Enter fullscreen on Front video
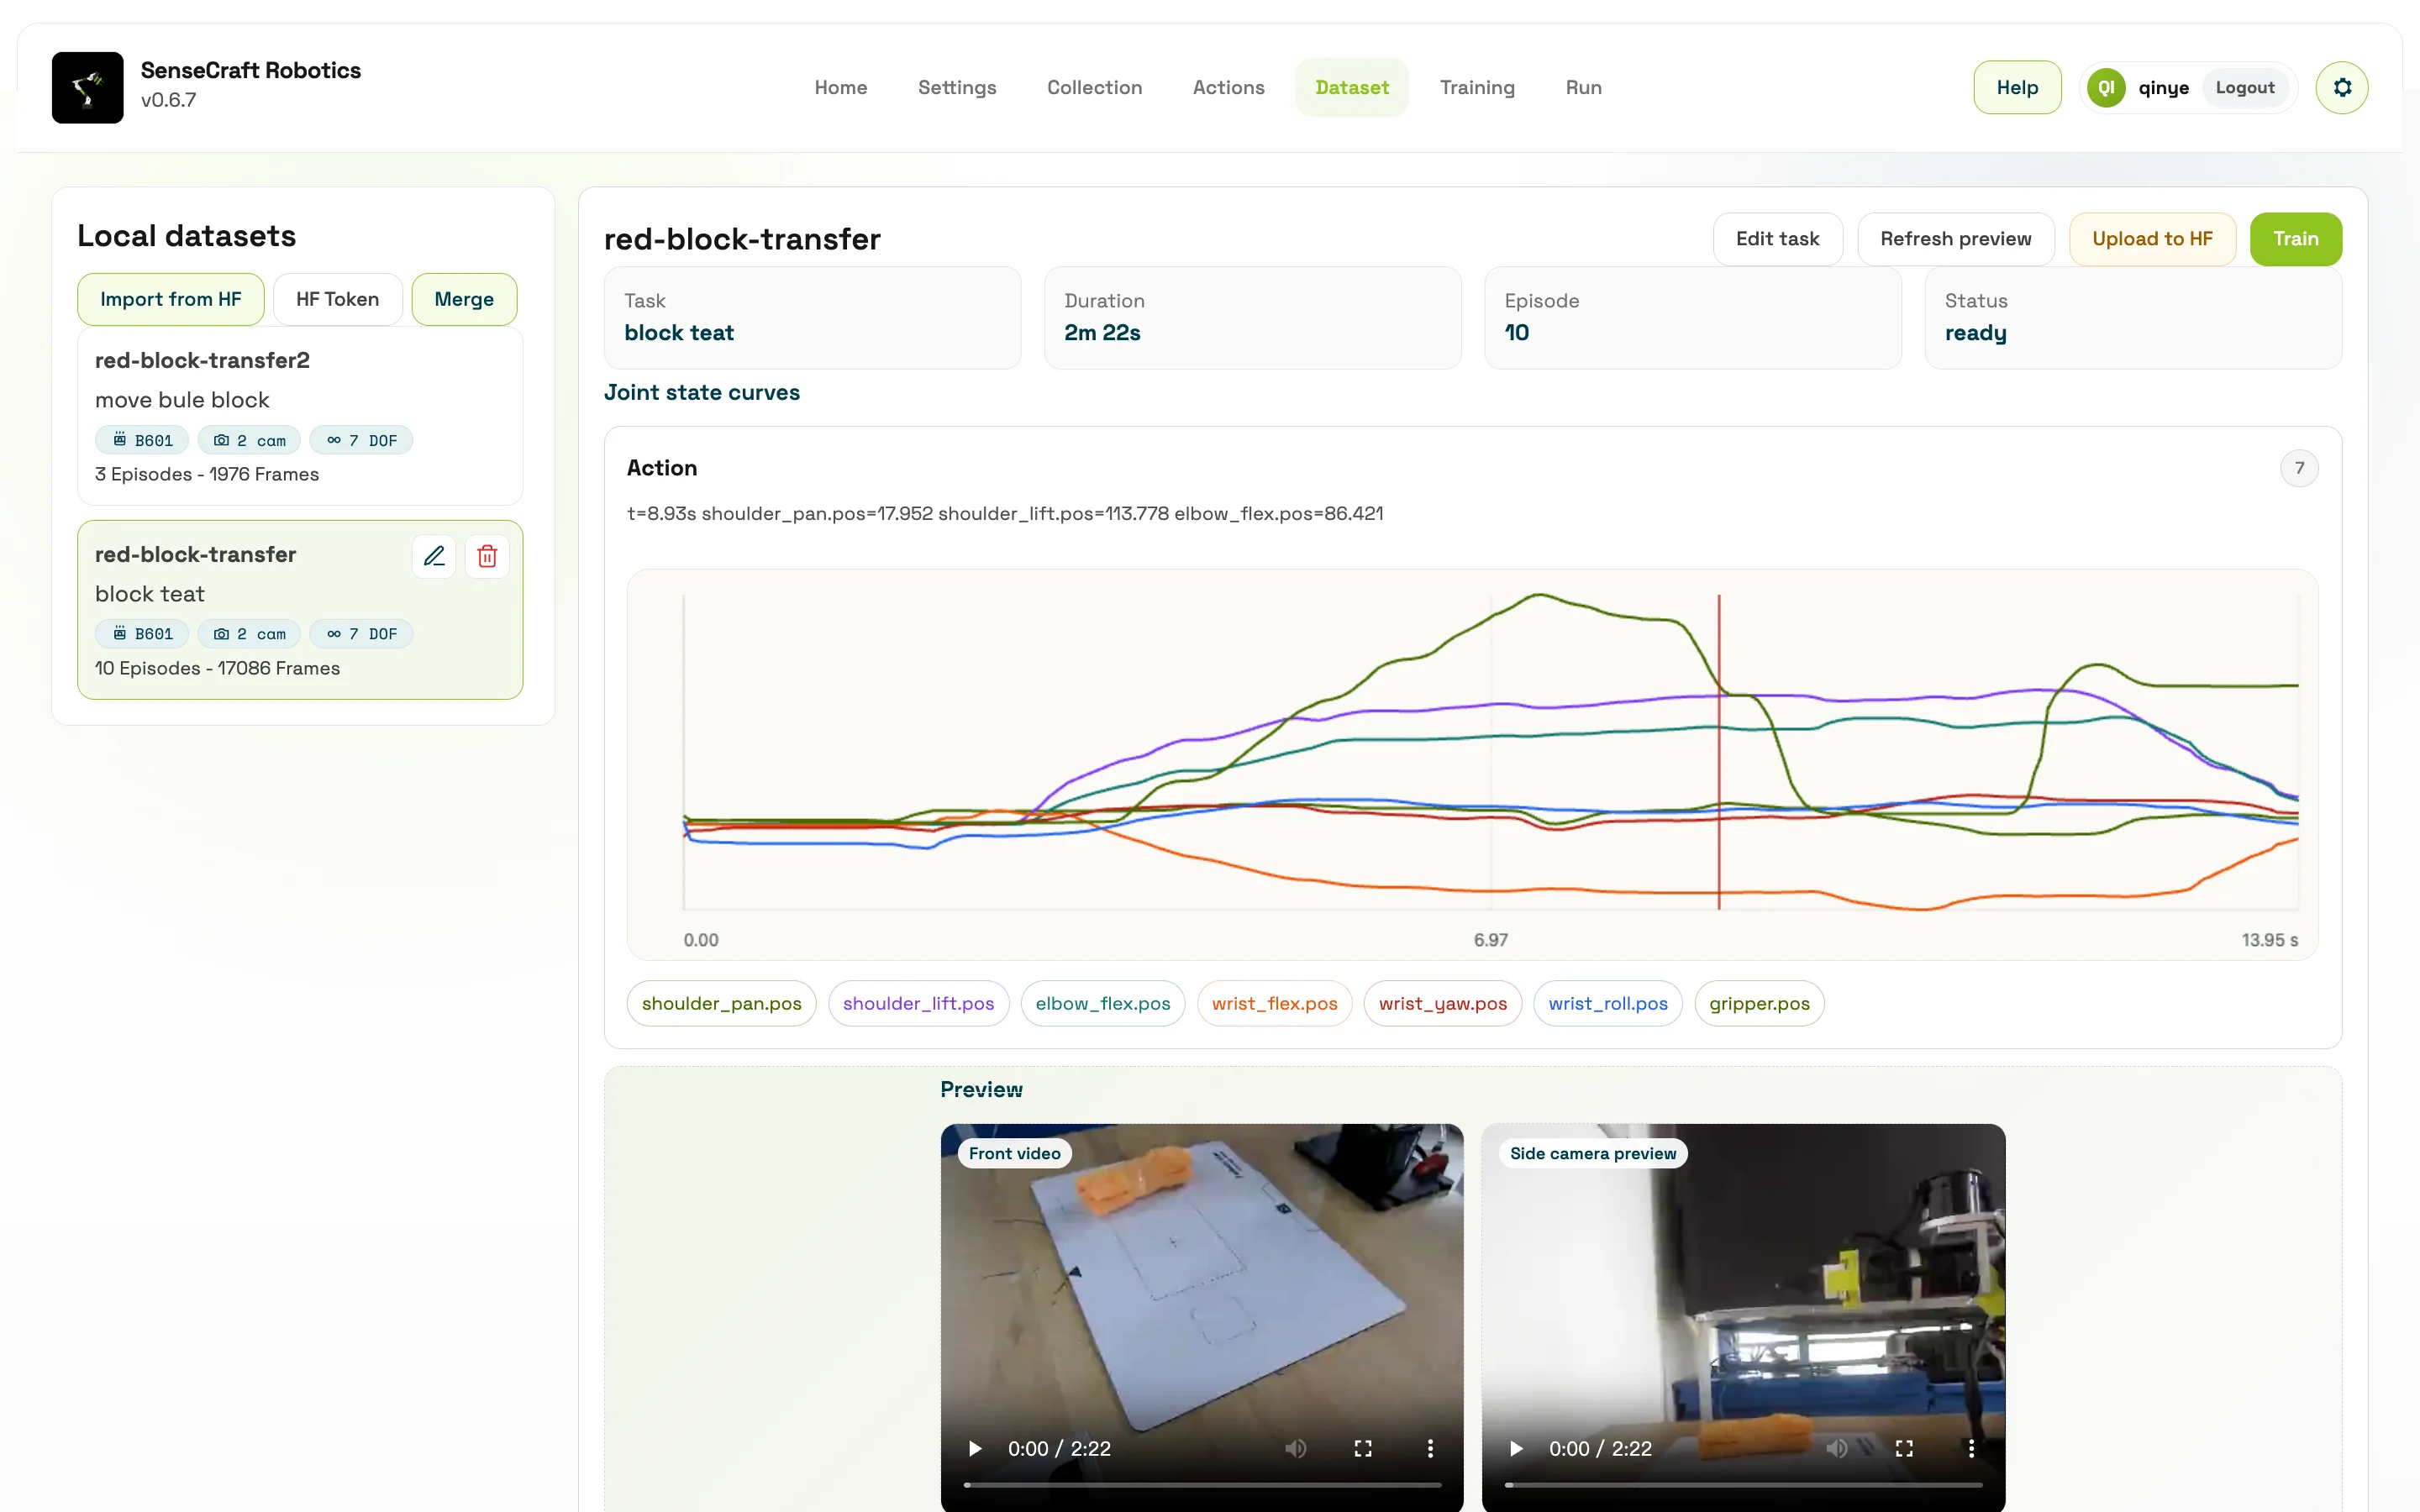 click(x=1363, y=1448)
